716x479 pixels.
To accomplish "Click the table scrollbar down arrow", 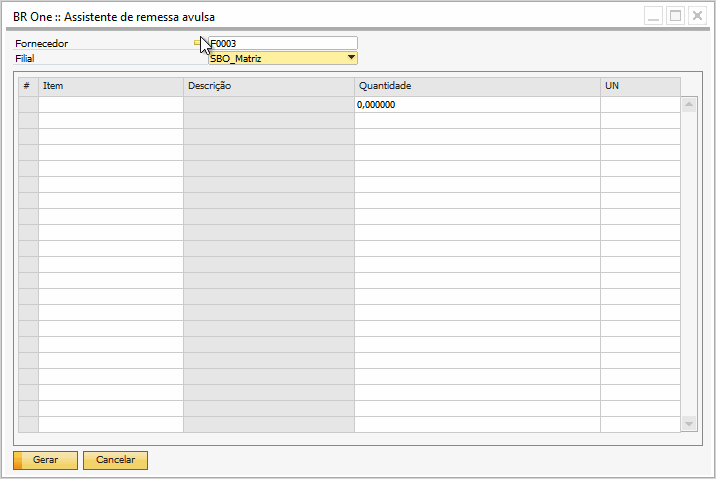I will click(x=688, y=424).
